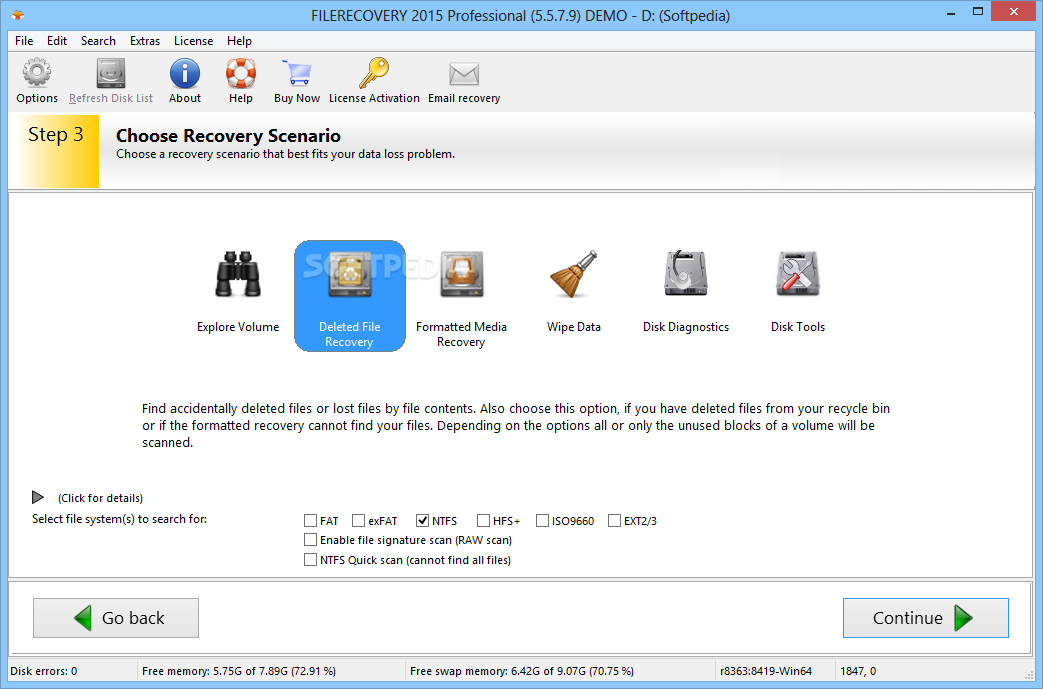
Task: Enable the EXT2/3 file system checkbox
Action: pos(614,521)
